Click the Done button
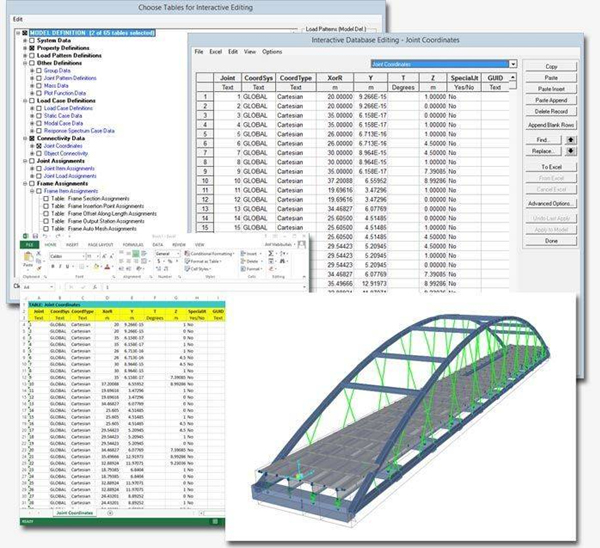The width and height of the screenshot is (600, 548). (551, 241)
